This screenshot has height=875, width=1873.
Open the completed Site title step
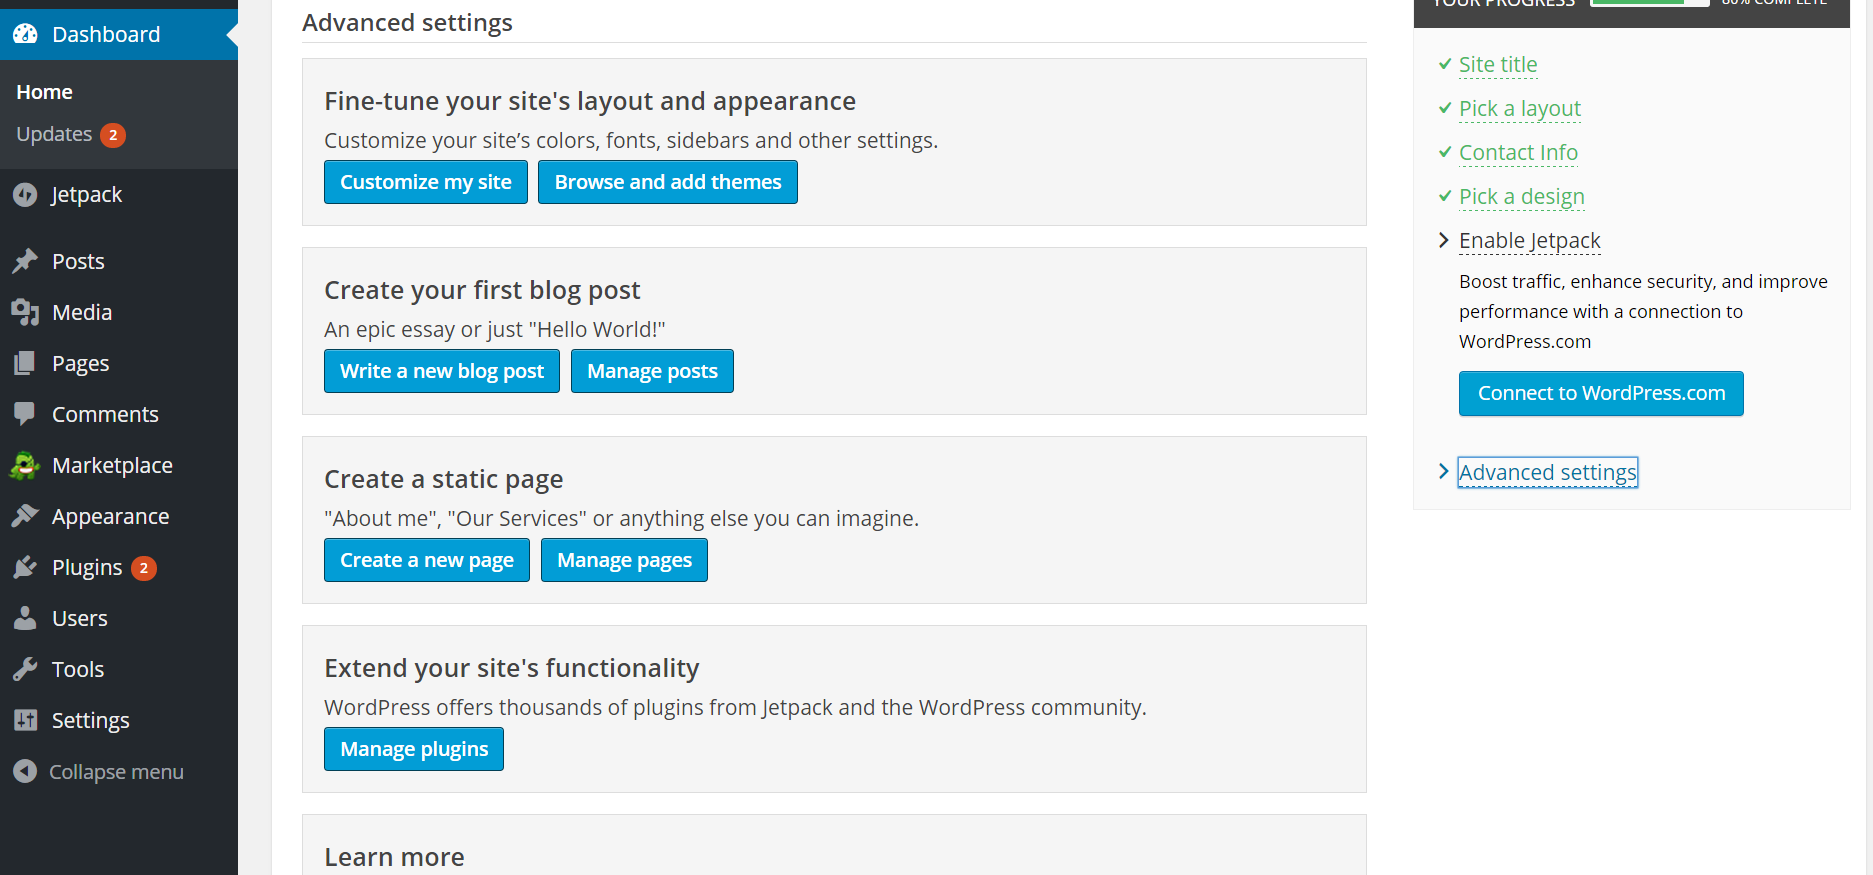pos(1497,65)
